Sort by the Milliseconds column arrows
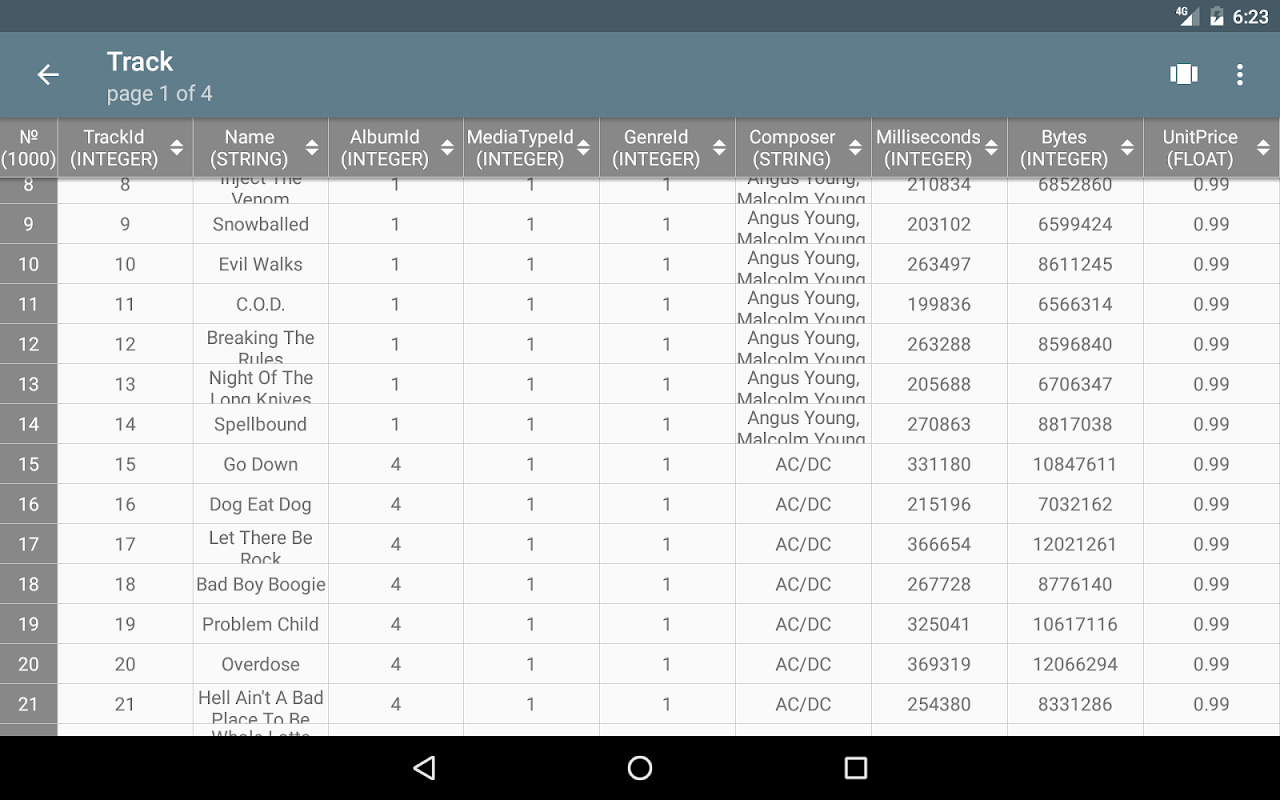This screenshot has height=800, width=1280. [991, 148]
